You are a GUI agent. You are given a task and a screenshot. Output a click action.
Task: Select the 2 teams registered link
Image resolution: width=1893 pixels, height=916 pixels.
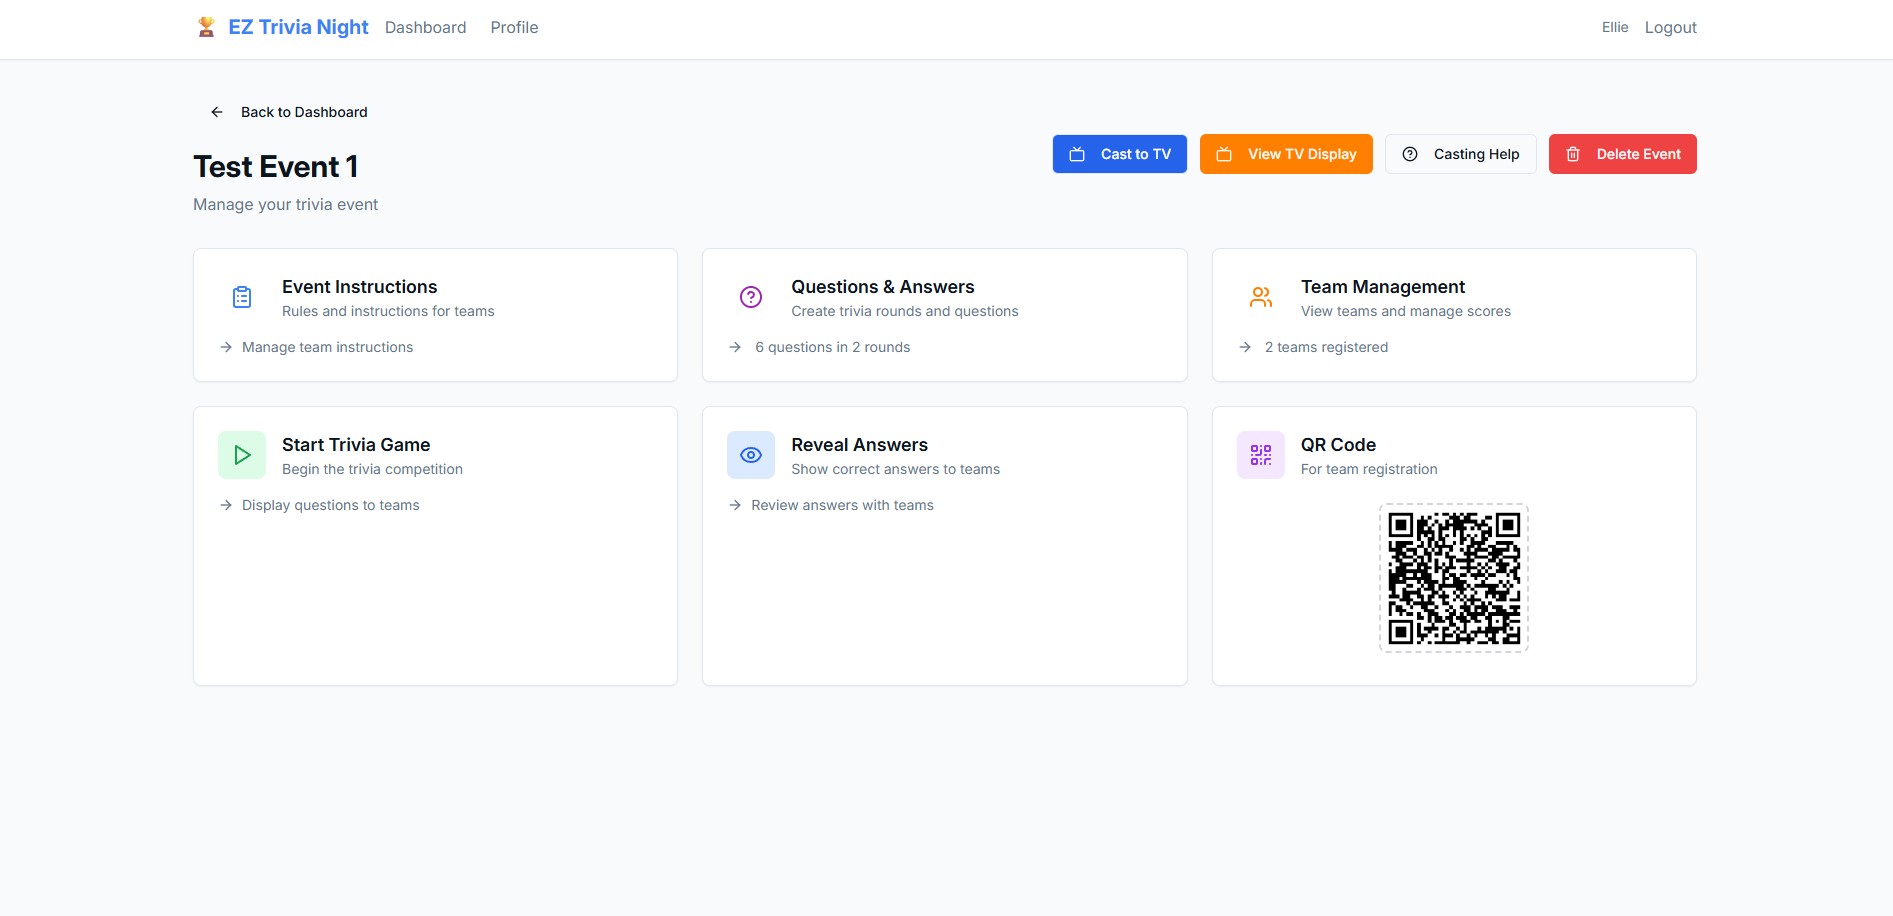[x=1326, y=347]
